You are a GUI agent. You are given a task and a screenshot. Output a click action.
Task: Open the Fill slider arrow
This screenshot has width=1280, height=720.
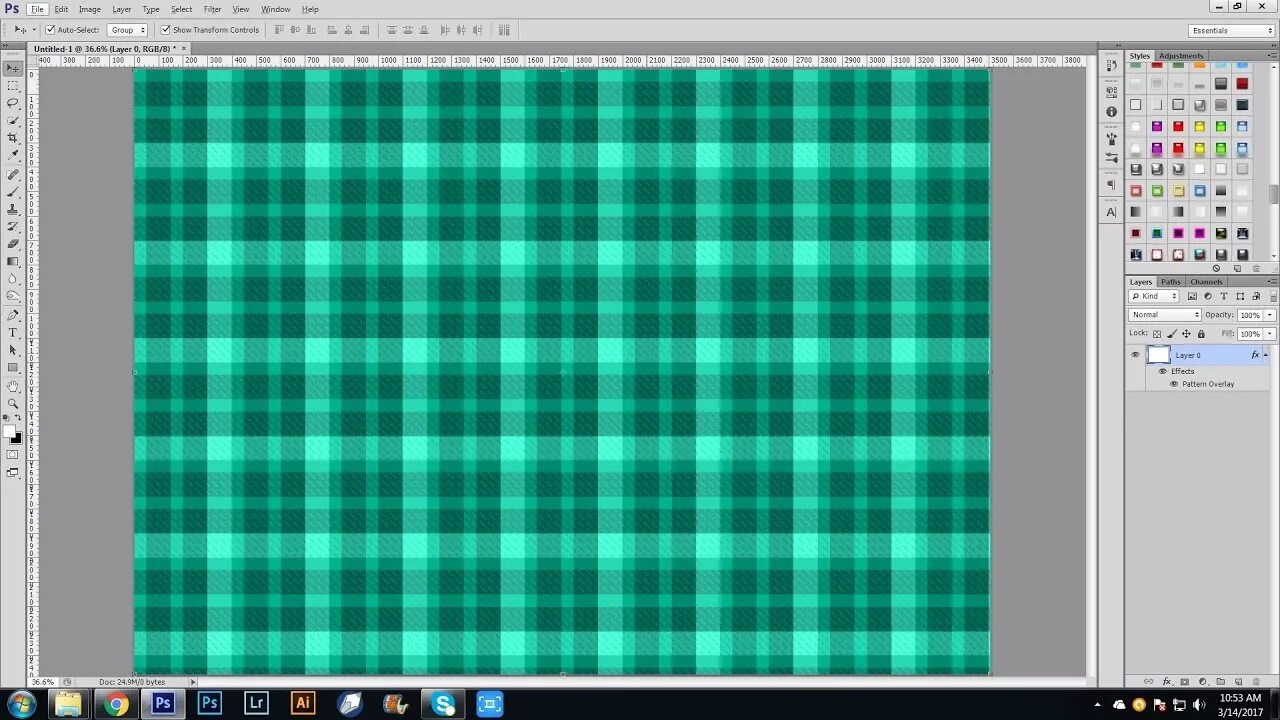point(1270,334)
